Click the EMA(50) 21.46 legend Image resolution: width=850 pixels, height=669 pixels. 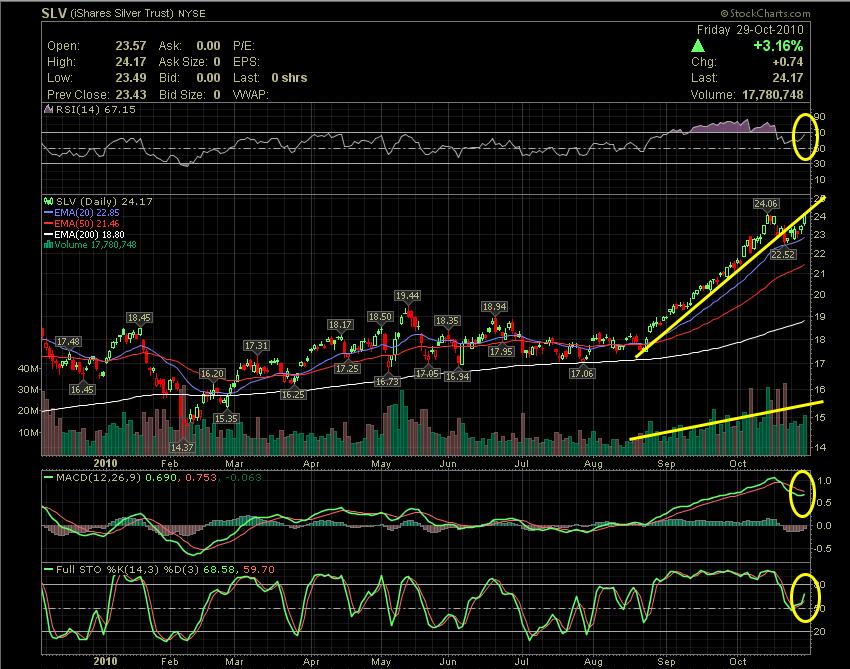(x=87, y=223)
